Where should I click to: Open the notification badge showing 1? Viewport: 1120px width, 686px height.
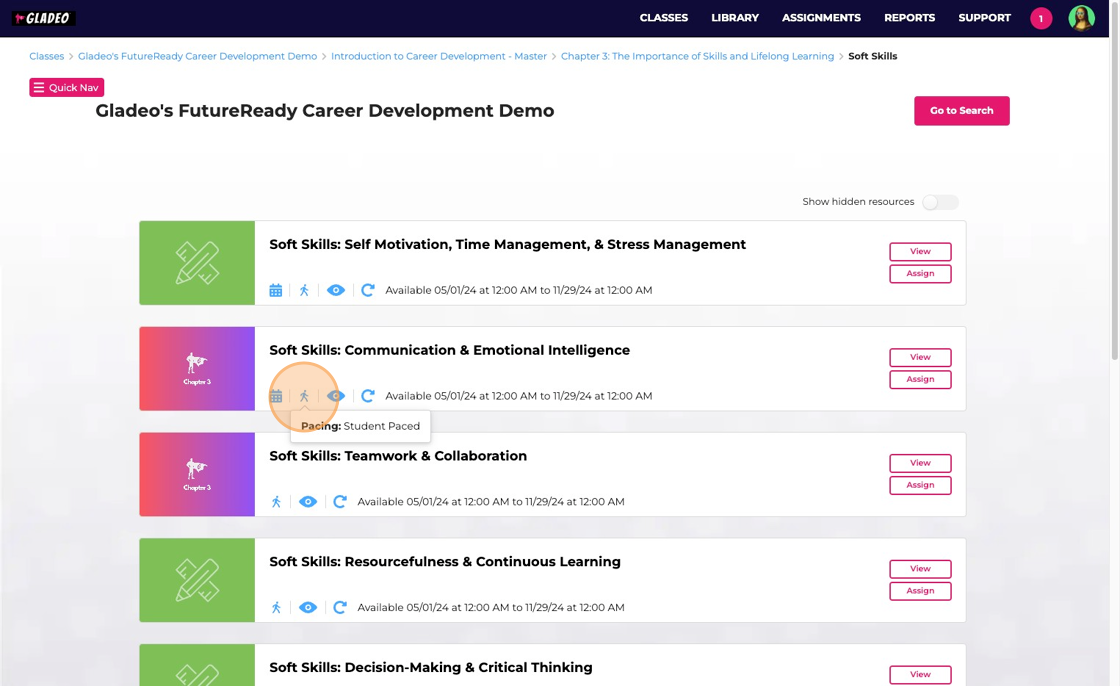coord(1041,19)
